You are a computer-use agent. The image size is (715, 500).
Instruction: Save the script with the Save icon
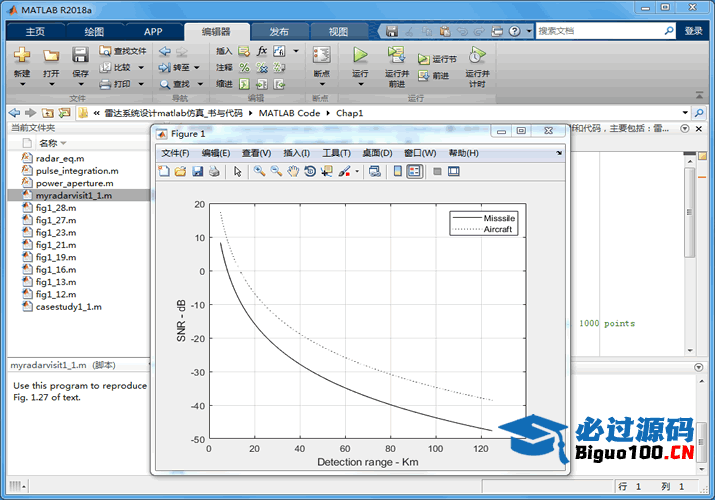pos(80,55)
